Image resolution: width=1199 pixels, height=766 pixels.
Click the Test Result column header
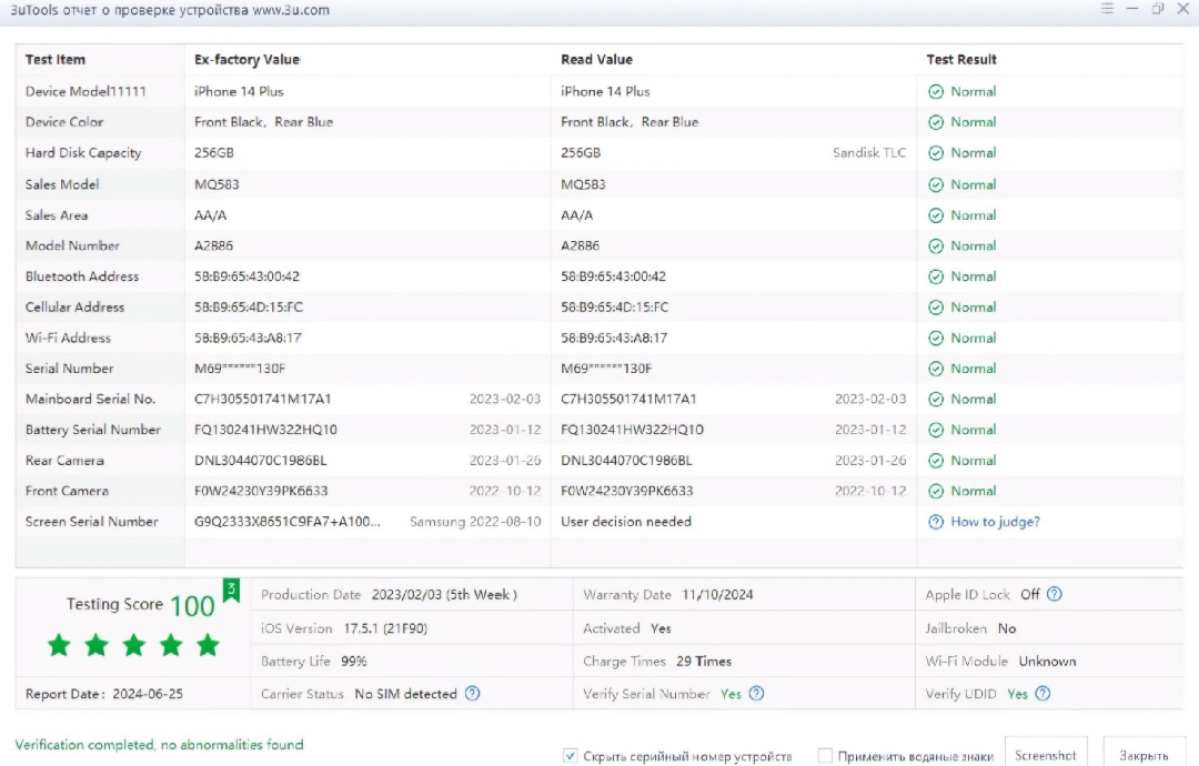pyautogui.click(x=961, y=59)
